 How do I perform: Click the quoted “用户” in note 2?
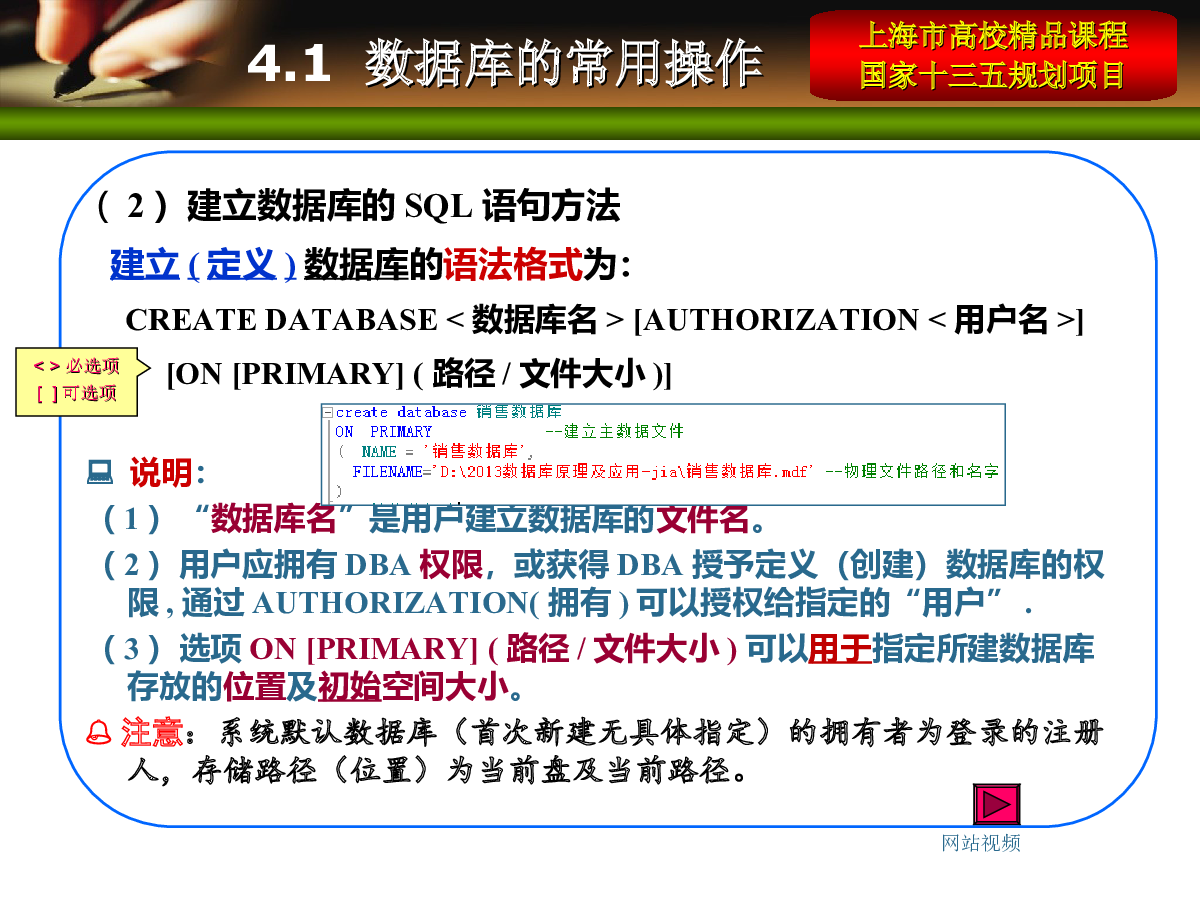click(953, 604)
